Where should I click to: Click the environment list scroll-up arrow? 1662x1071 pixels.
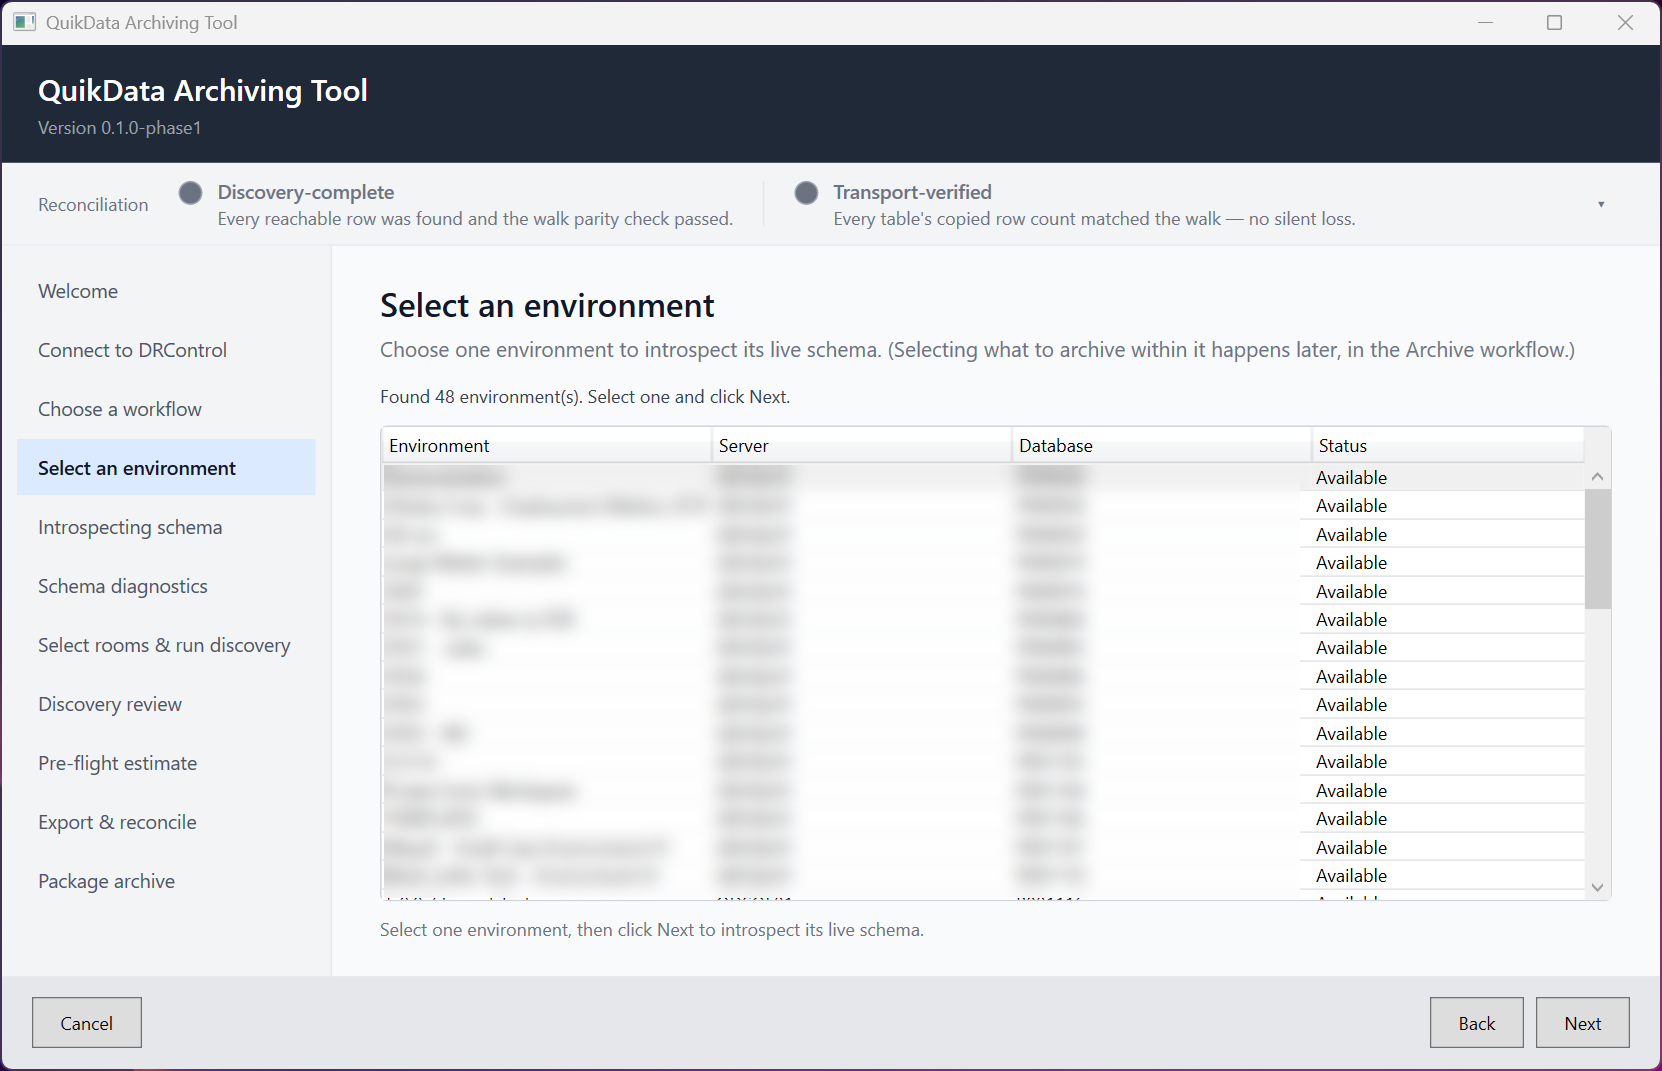tap(1597, 476)
